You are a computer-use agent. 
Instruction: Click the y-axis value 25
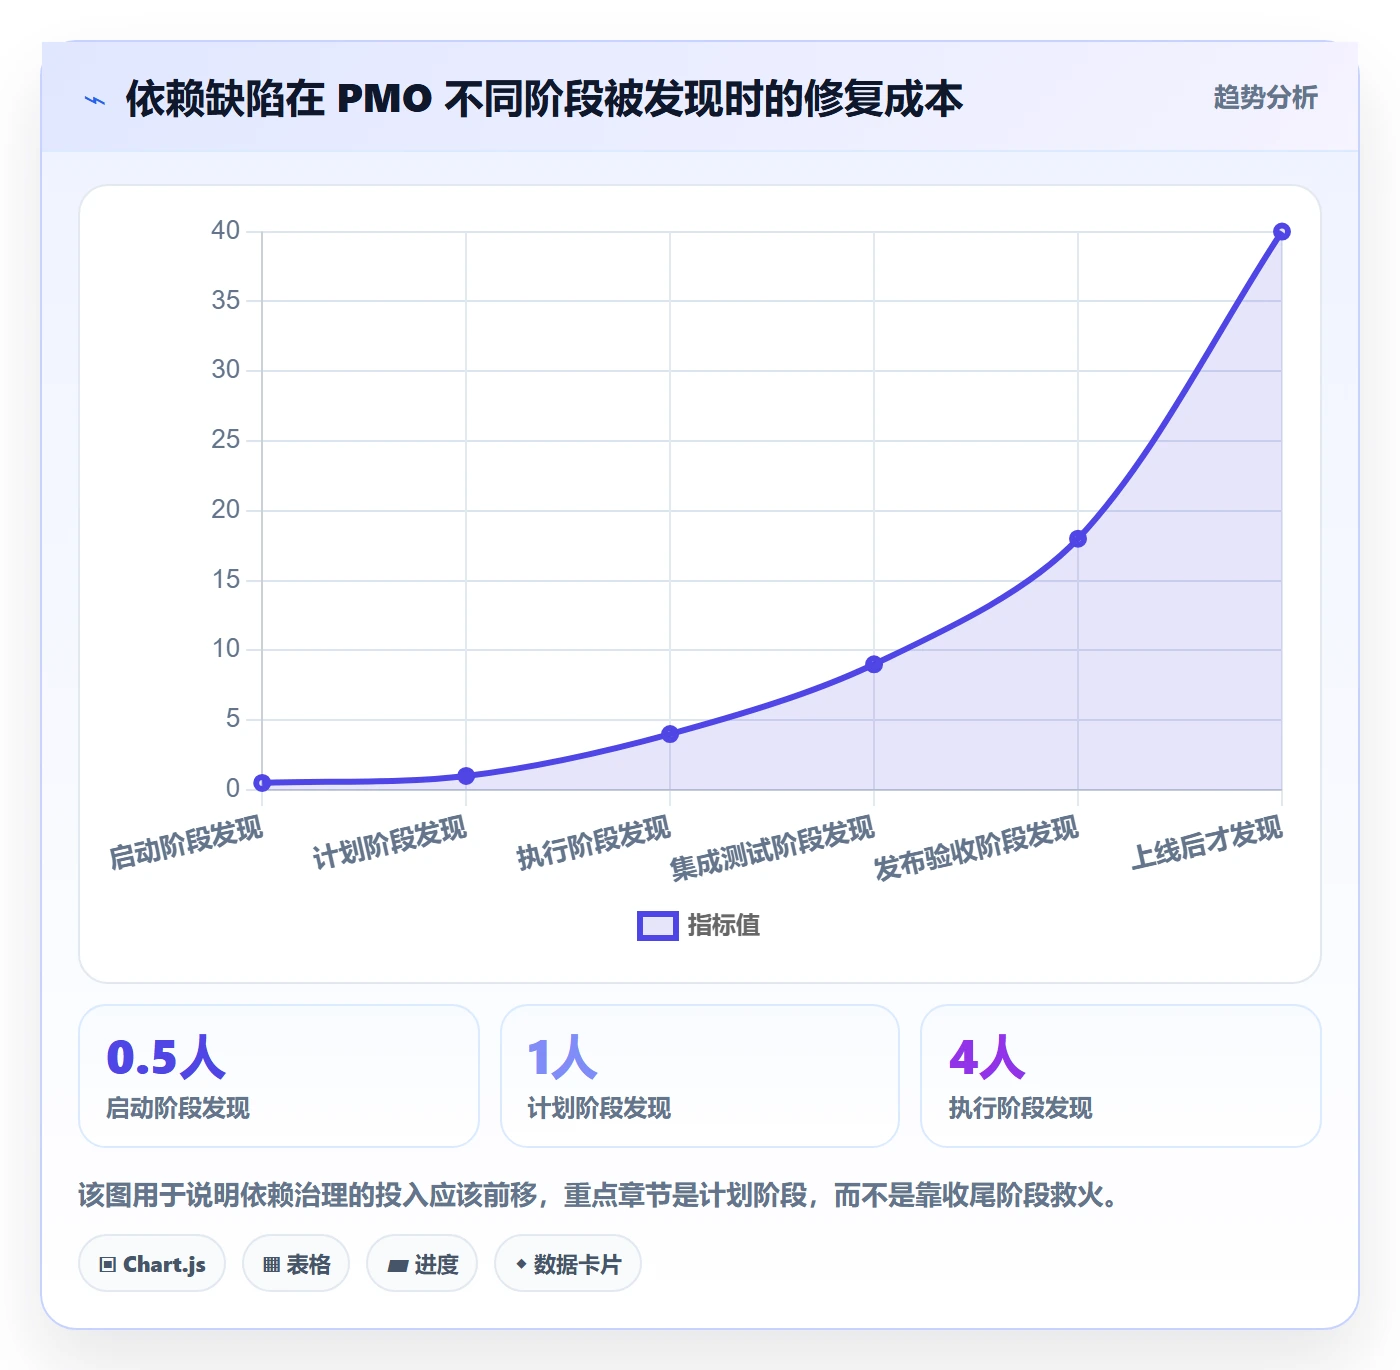coord(226,440)
